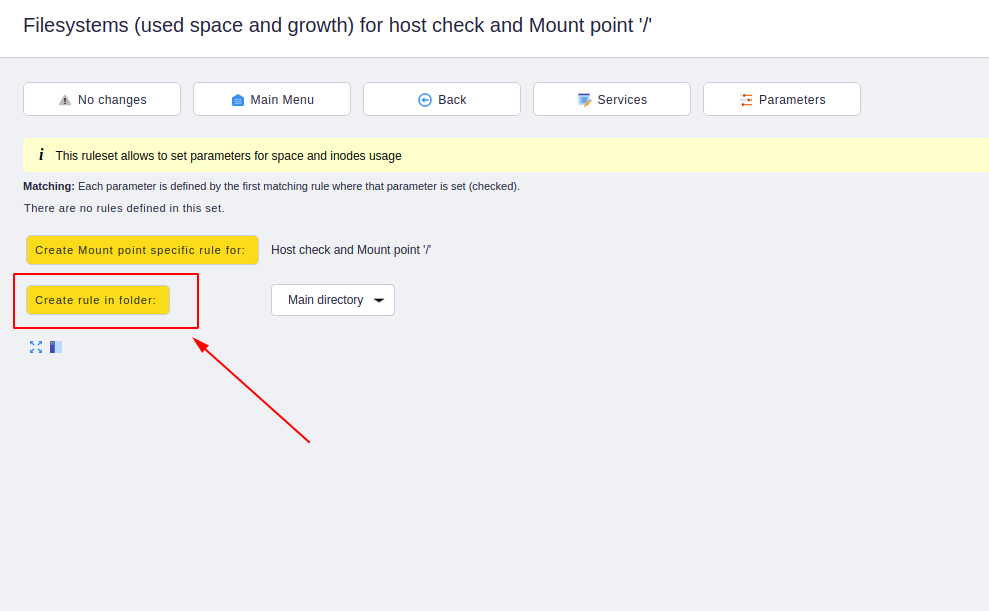Click Create Mount point specific rule for

point(143,250)
